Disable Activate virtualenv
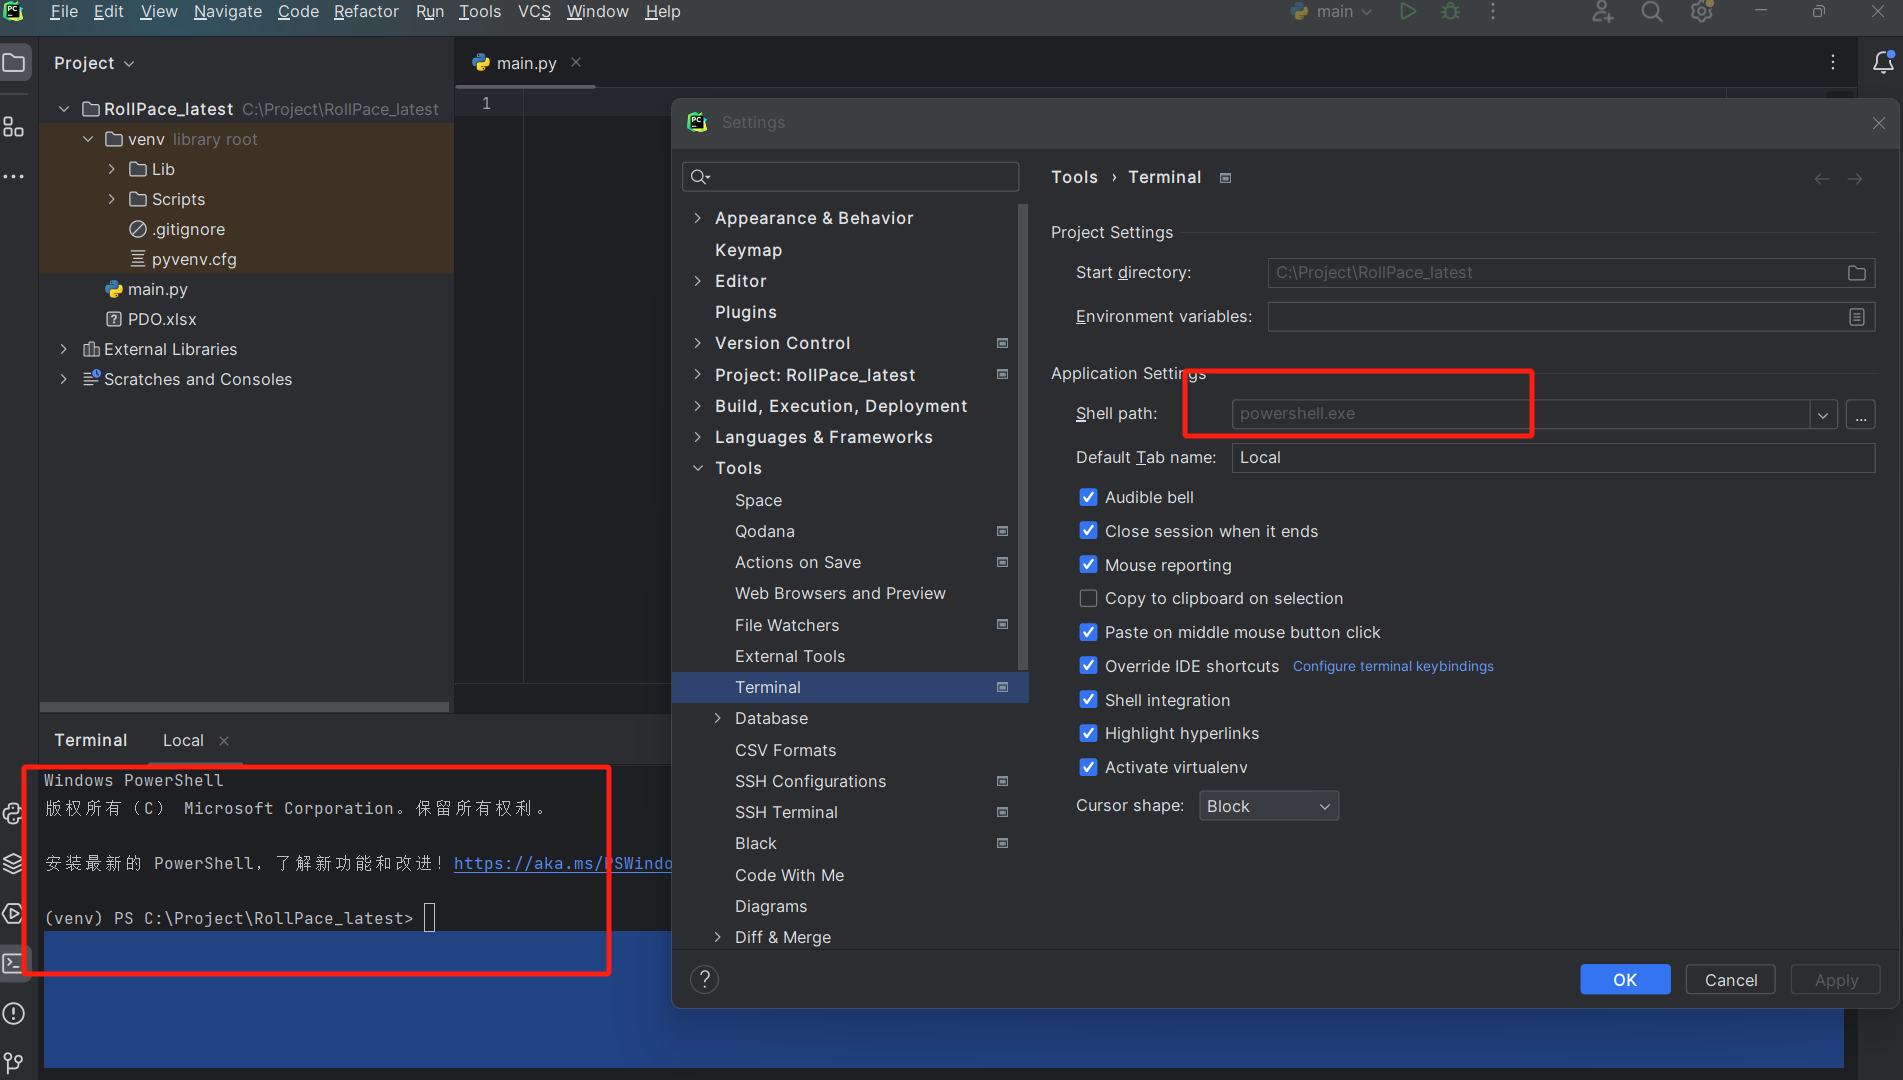The image size is (1903, 1080). click(x=1088, y=767)
